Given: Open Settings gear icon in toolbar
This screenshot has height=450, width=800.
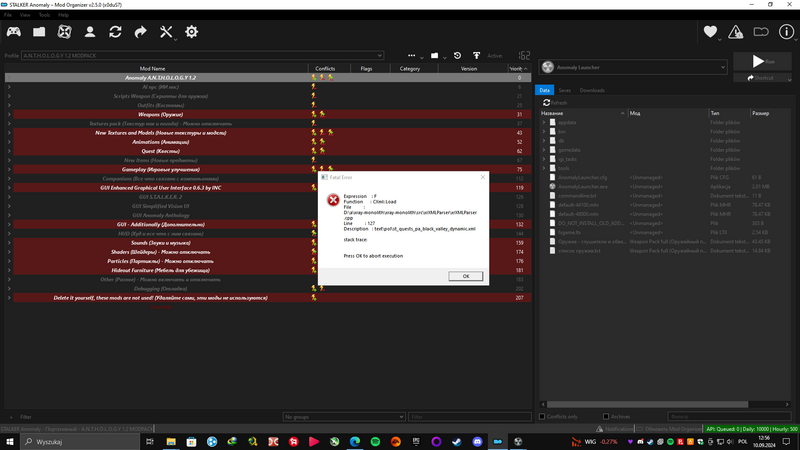Looking at the screenshot, I should point(192,33).
